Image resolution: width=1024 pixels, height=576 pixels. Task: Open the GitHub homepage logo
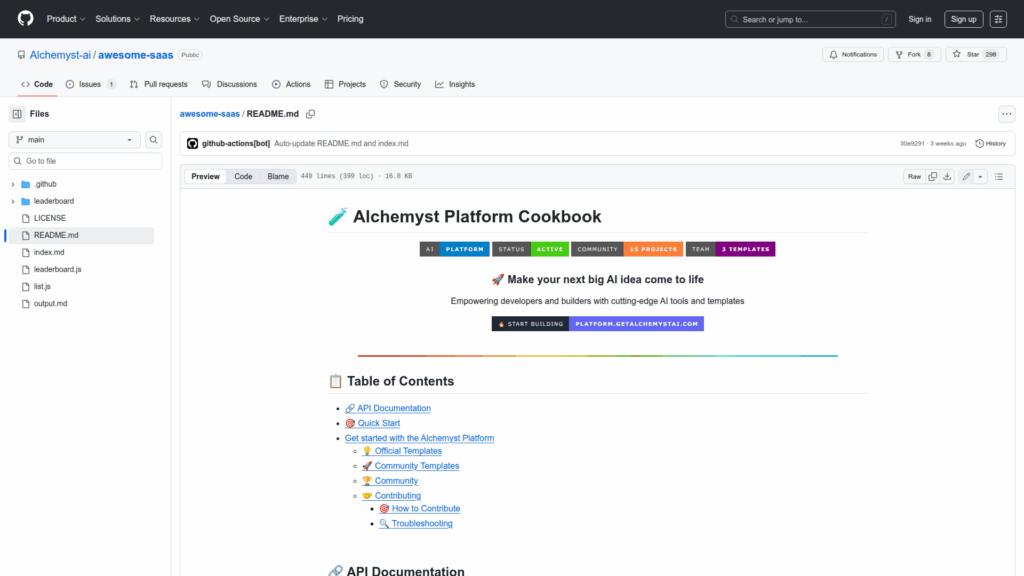tap(25, 18)
